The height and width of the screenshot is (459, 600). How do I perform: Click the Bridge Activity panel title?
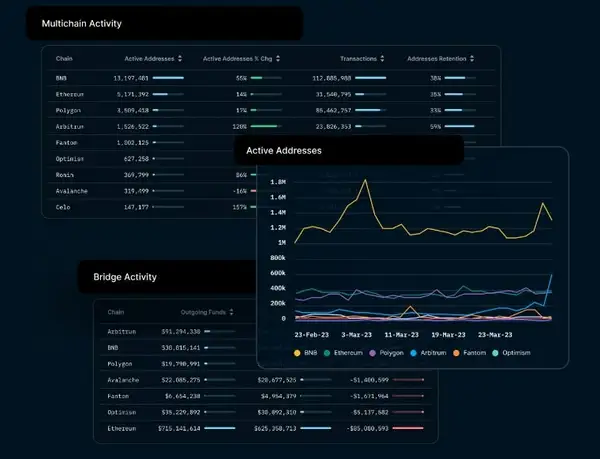[x=125, y=277]
